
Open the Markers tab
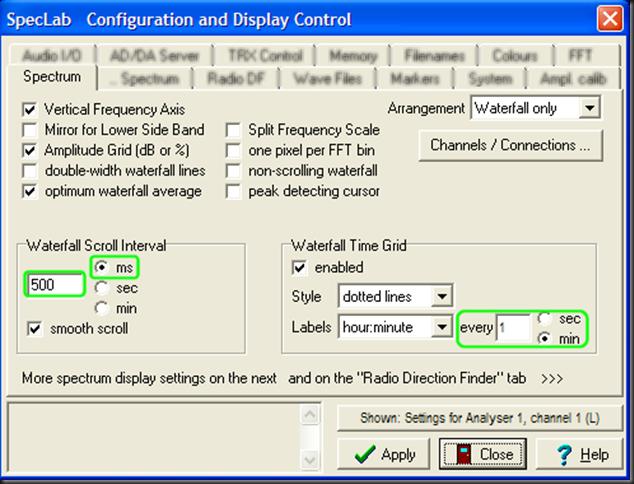tap(415, 79)
